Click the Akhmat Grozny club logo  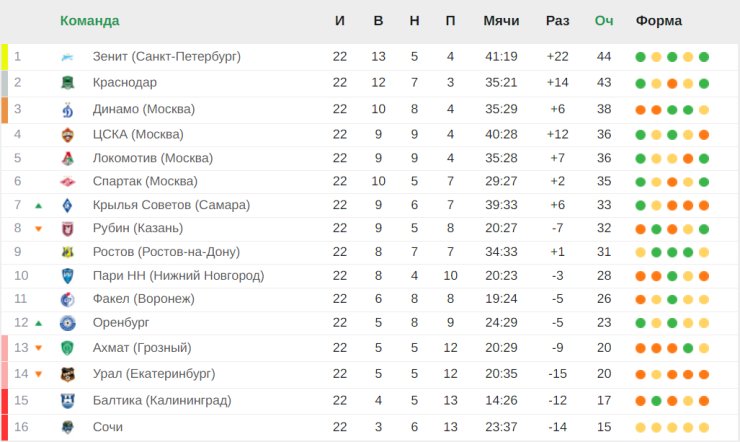67,348
